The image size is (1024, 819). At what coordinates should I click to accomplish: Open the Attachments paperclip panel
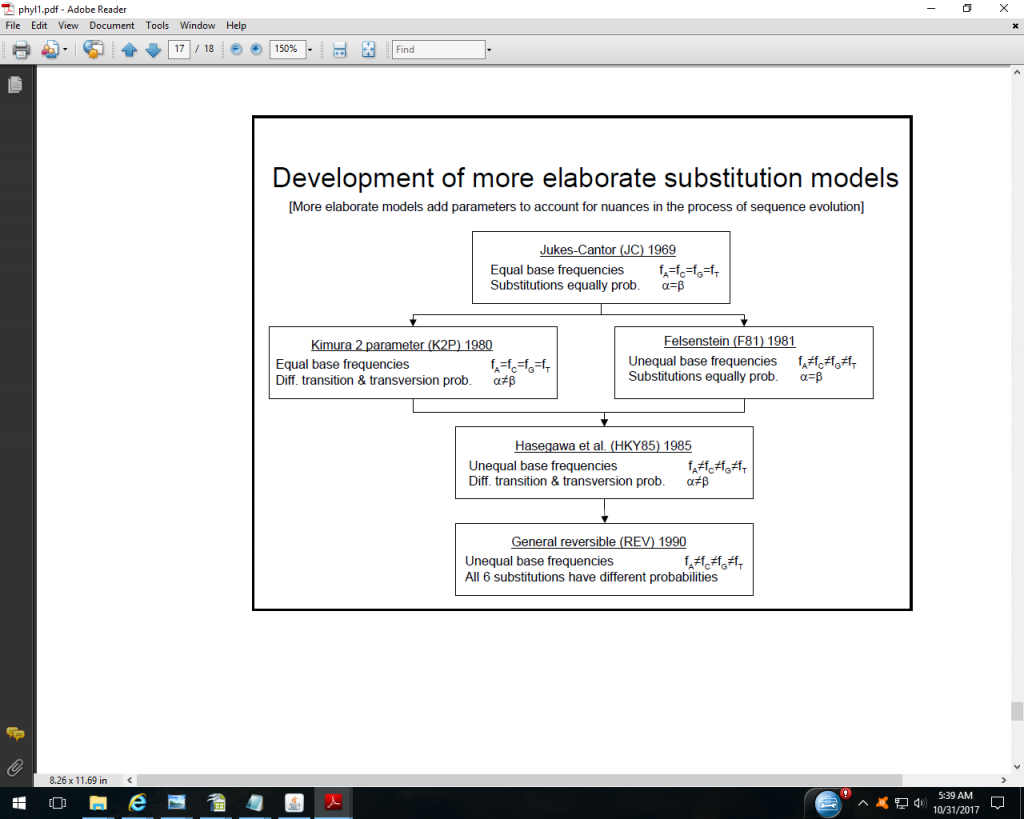tap(15, 767)
